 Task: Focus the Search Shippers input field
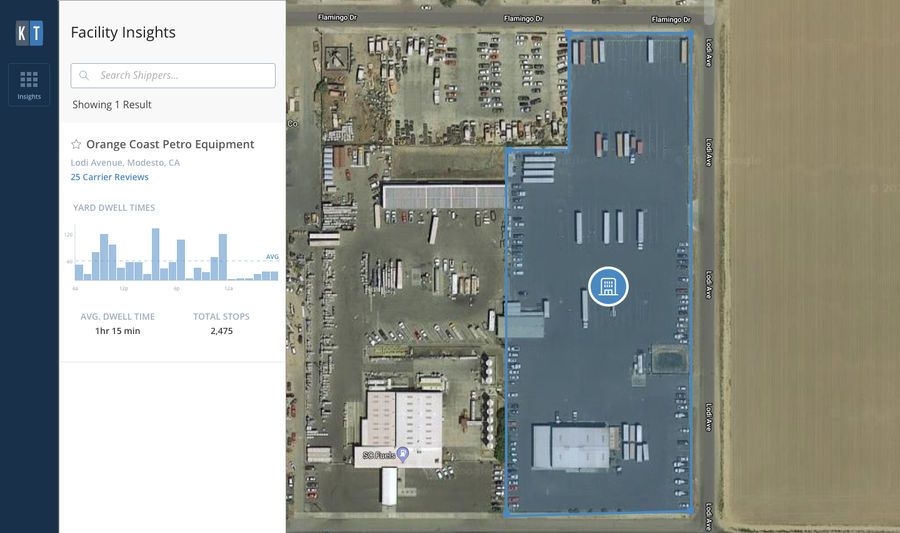pyautogui.click(x=173, y=76)
